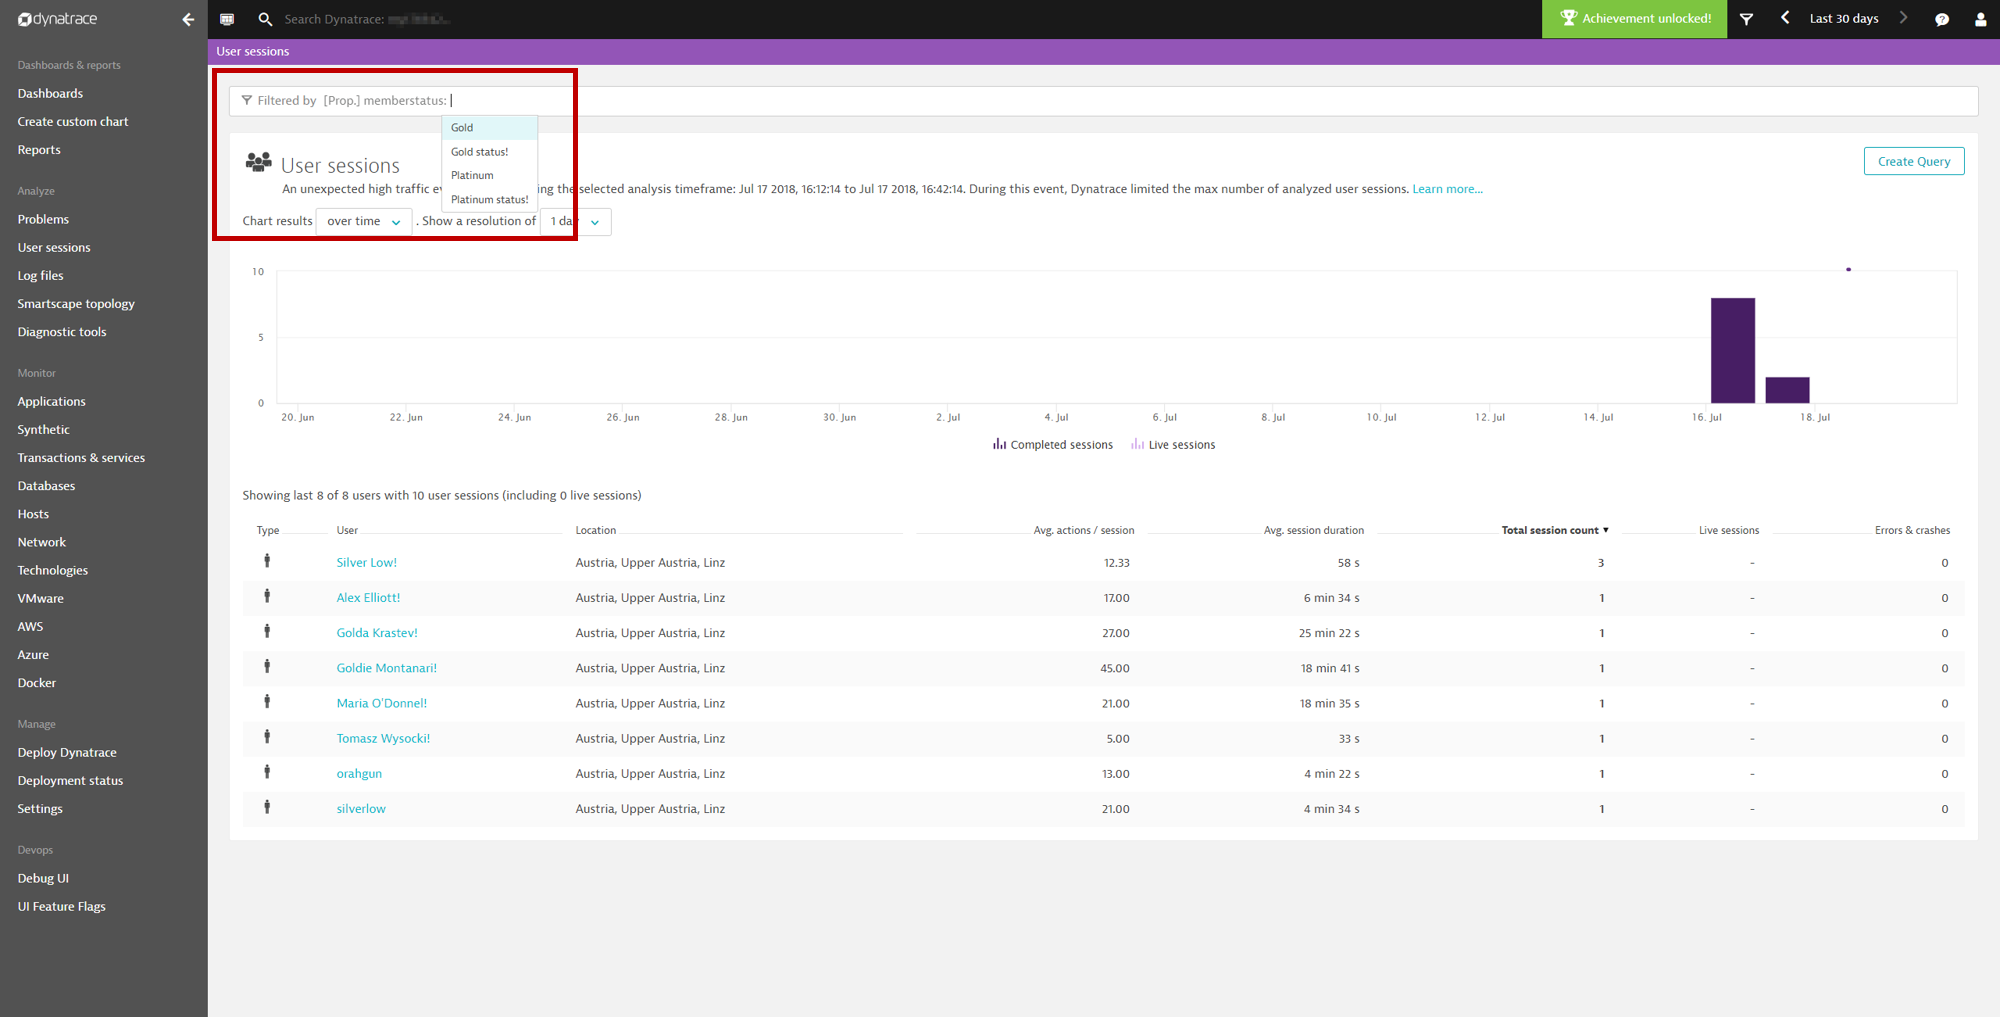Click person icon in silverlow row

click(x=267, y=807)
